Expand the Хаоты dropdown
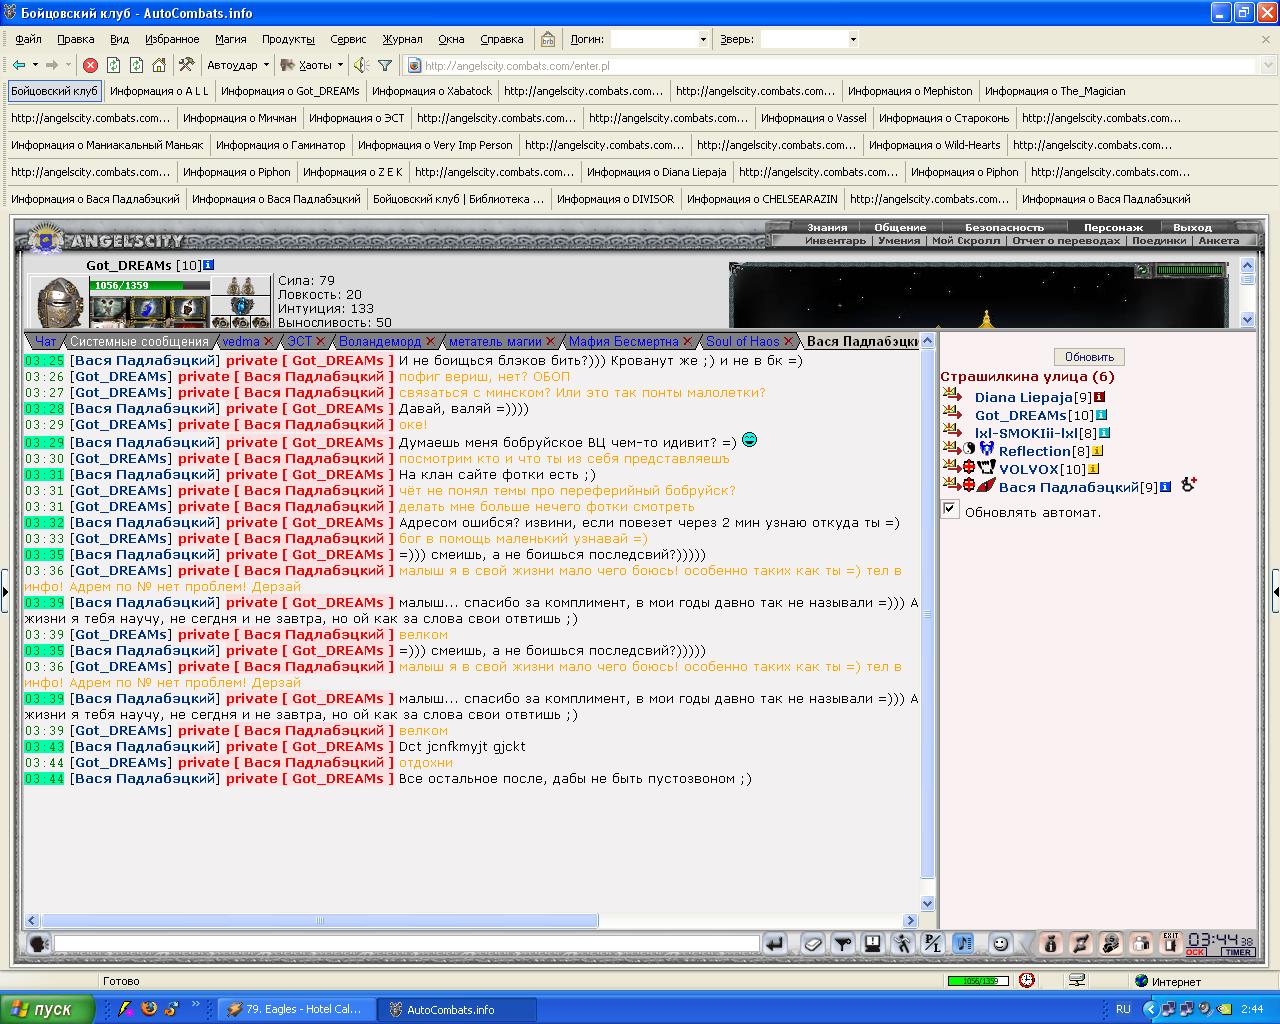1280x1024 pixels. click(x=340, y=65)
